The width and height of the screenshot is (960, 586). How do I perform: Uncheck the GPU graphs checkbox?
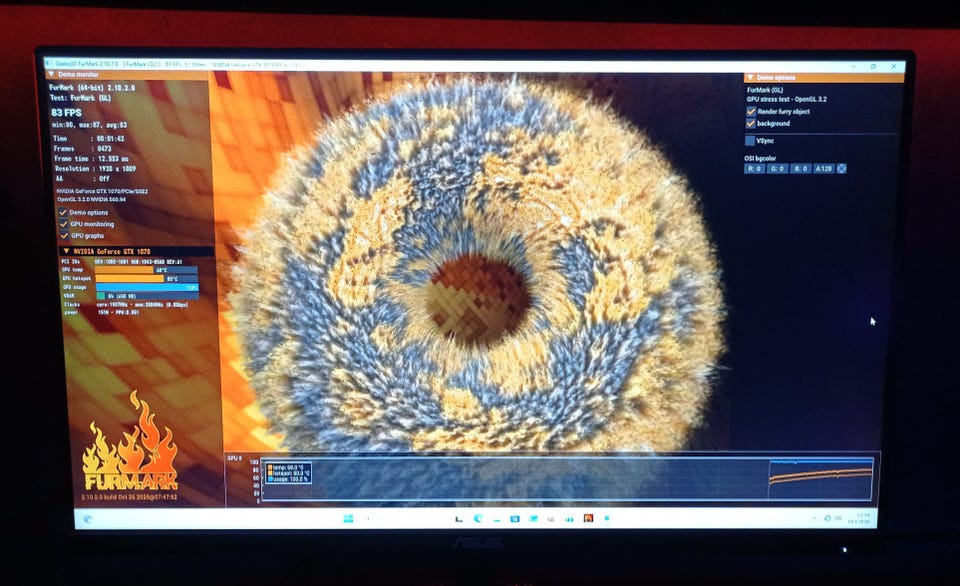[x=64, y=236]
